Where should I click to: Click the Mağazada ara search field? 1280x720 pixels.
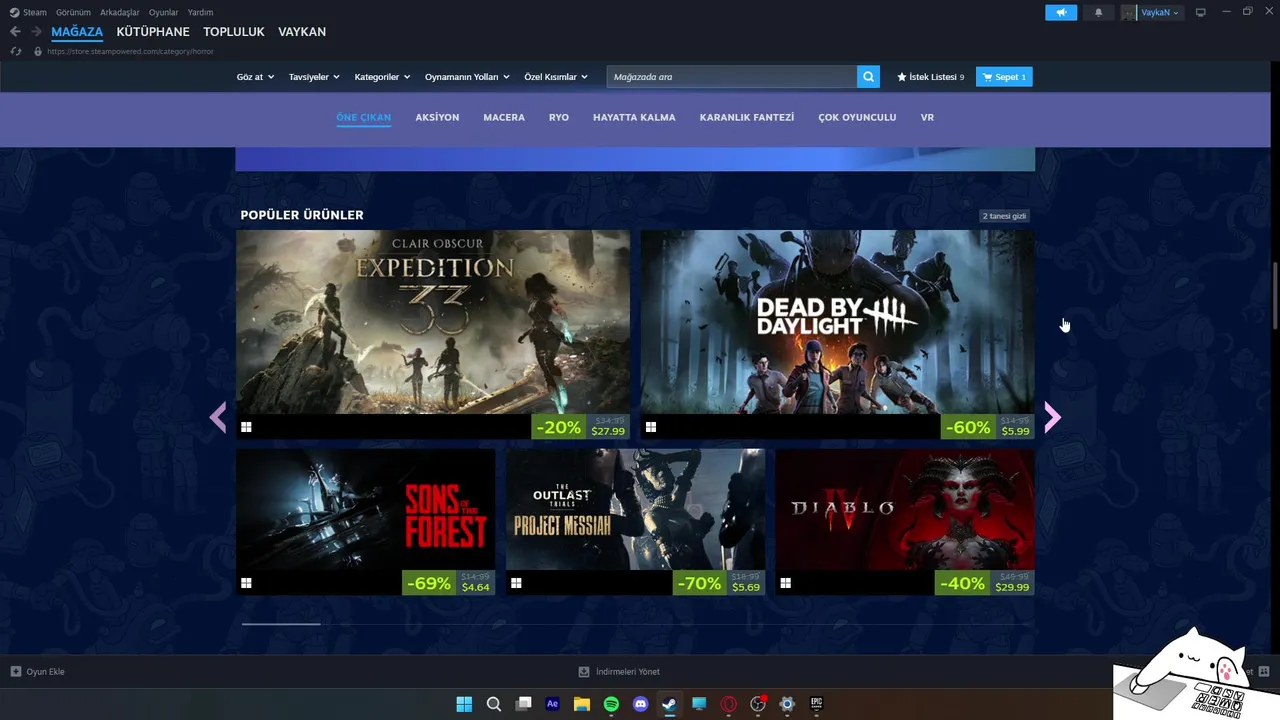732,77
